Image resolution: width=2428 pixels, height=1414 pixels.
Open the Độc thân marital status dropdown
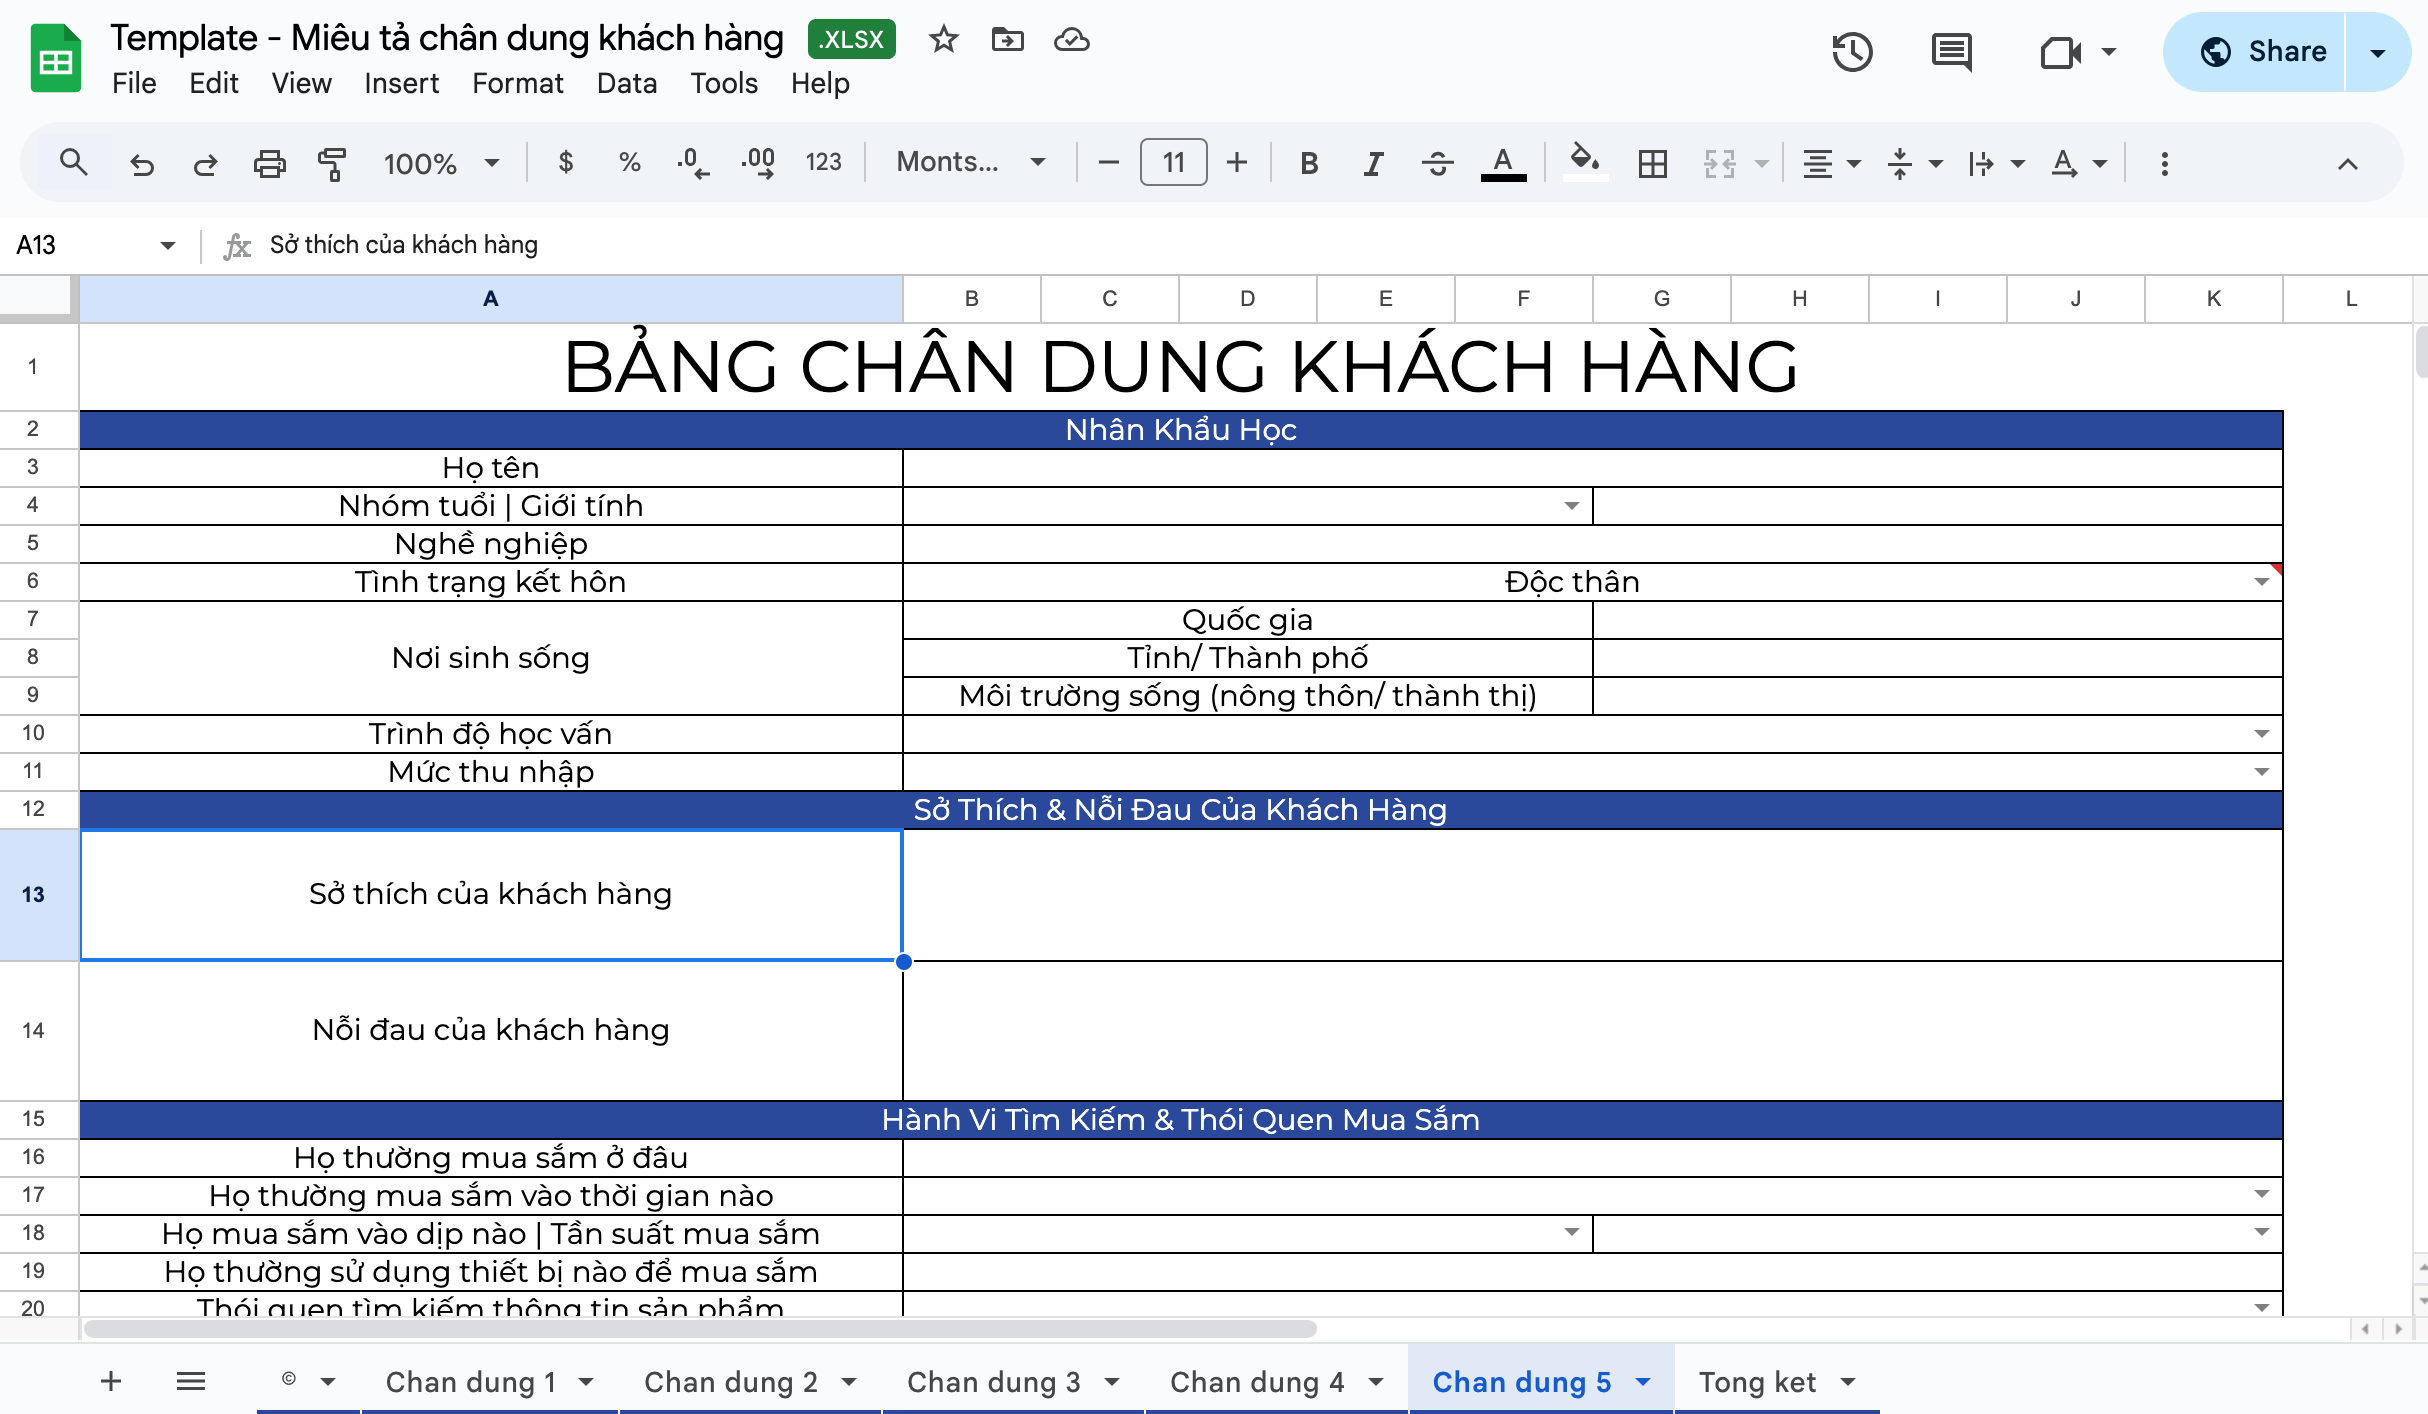pyautogui.click(x=2261, y=582)
